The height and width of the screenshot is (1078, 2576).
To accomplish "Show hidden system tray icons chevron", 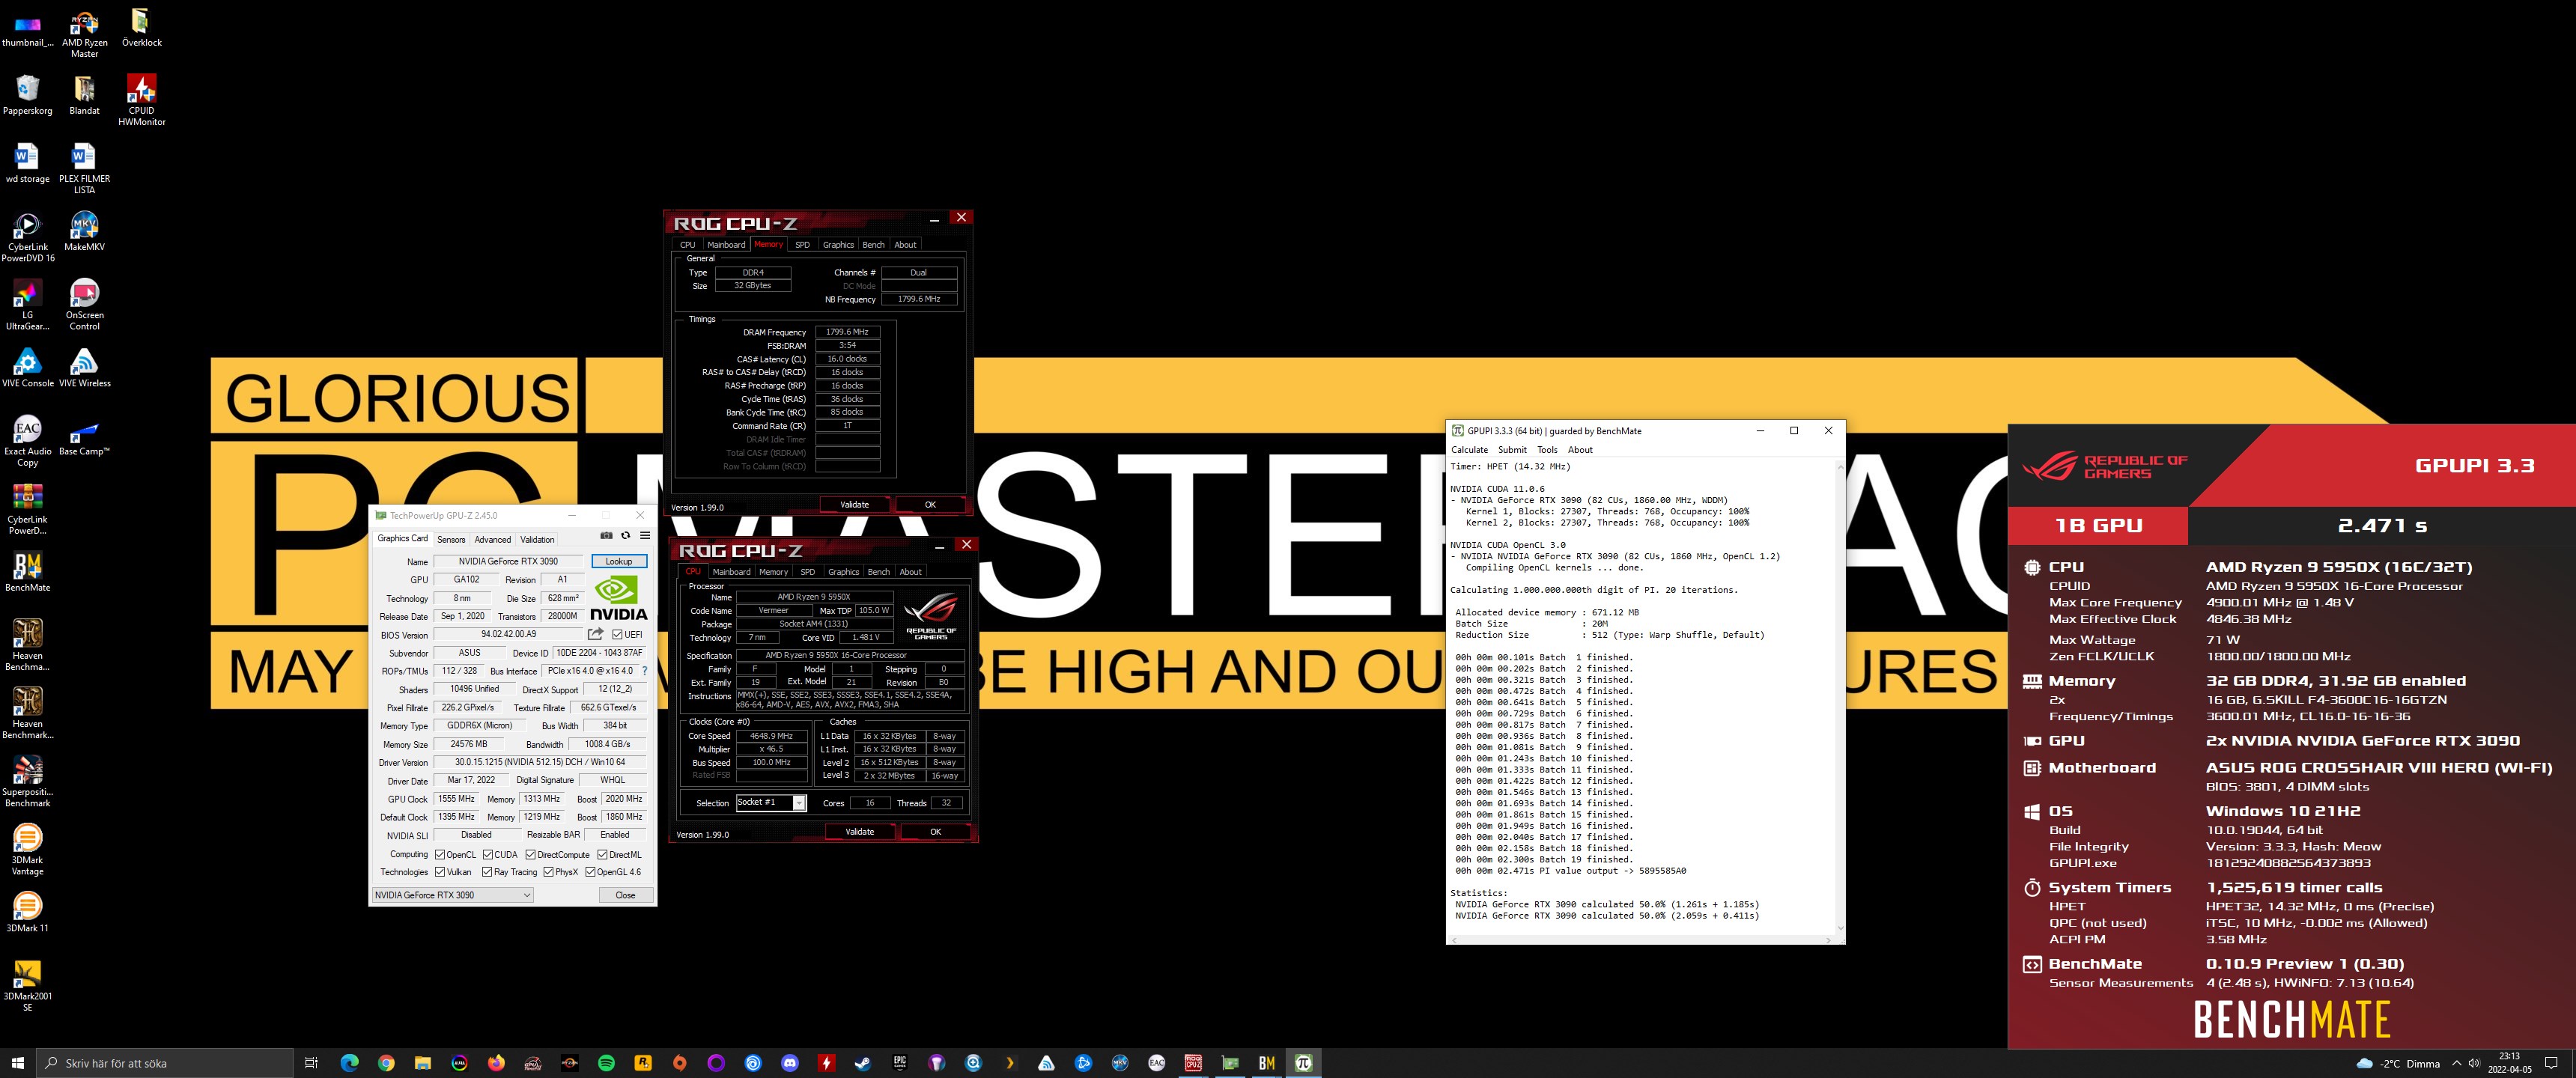I will (2456, 1063).
